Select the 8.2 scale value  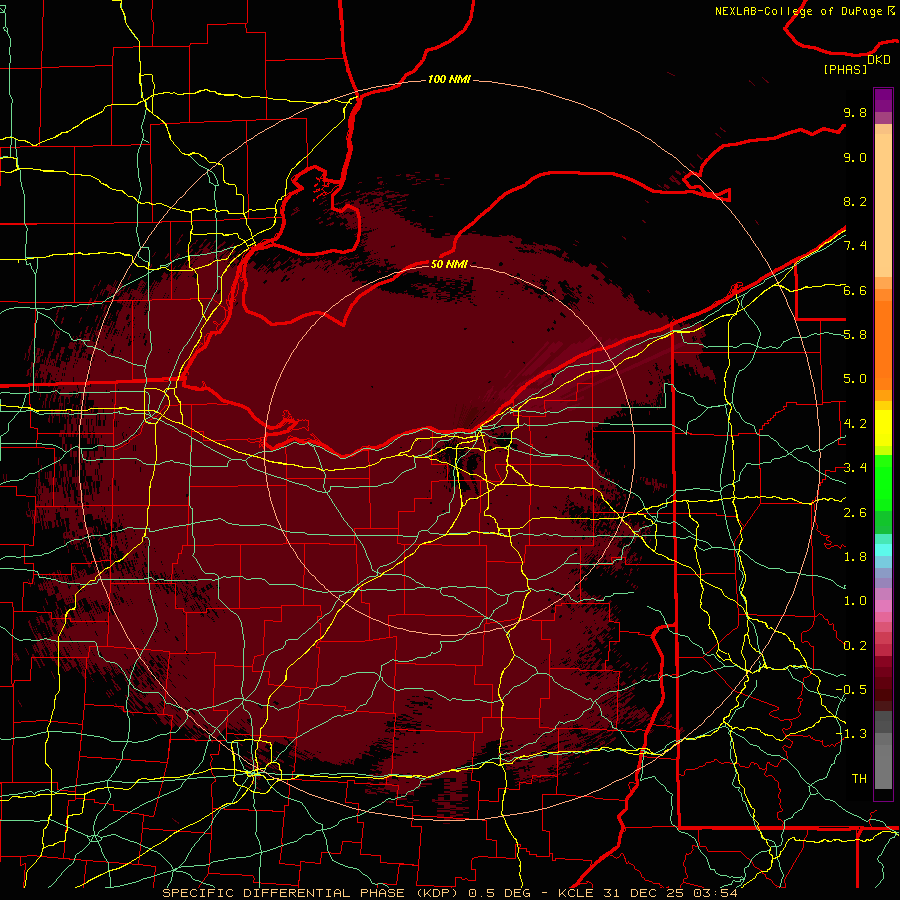[855, 201]
